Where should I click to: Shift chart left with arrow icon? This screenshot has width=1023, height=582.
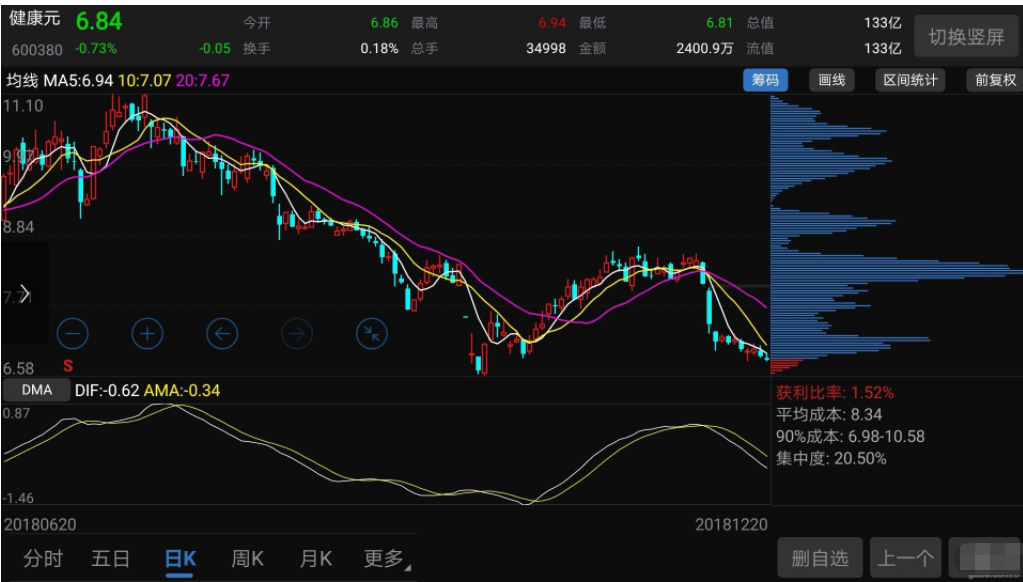coord(222,335)
